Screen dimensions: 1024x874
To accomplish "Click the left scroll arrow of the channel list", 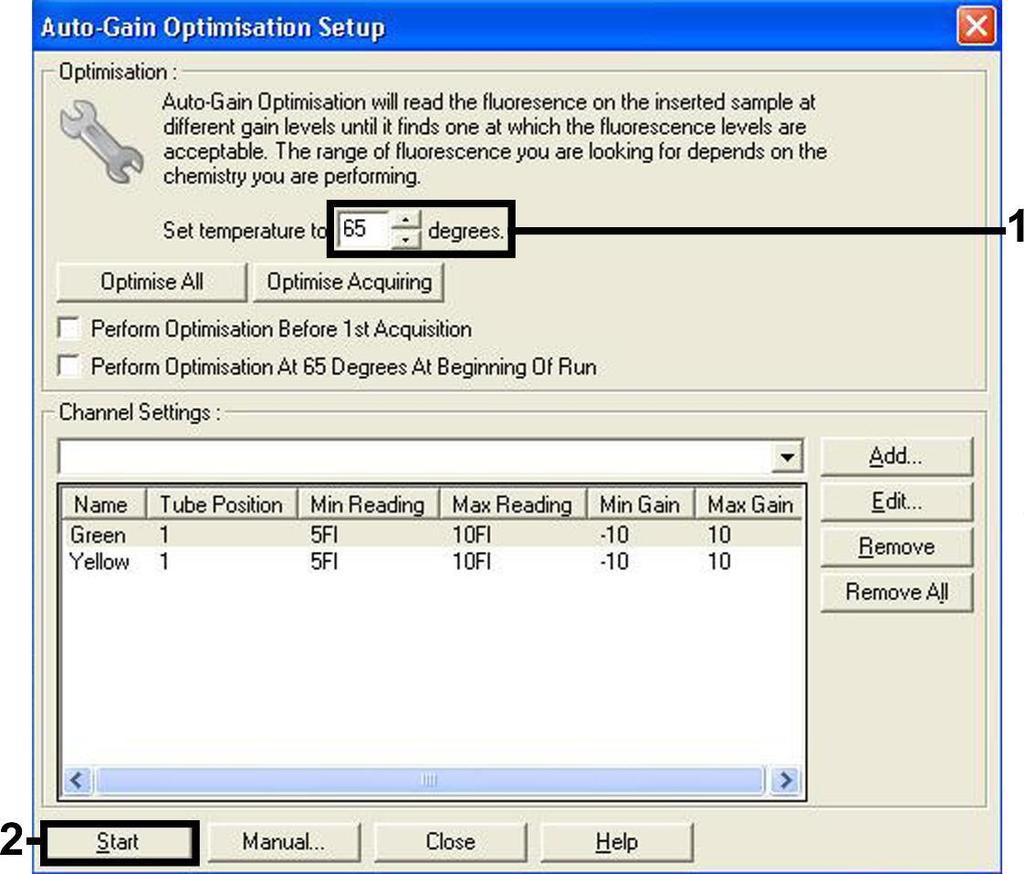I will click(77, 780).
